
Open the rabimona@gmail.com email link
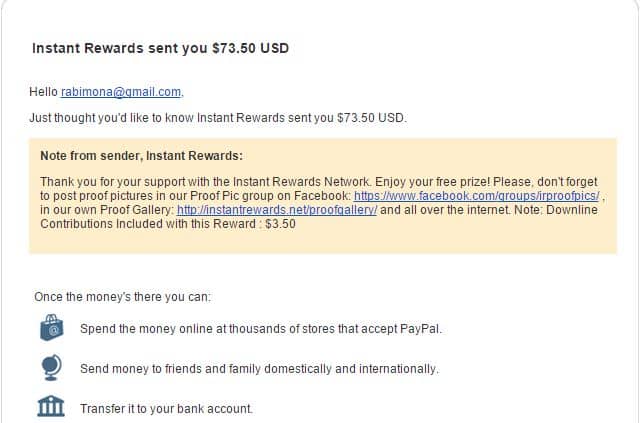(121, 92)
